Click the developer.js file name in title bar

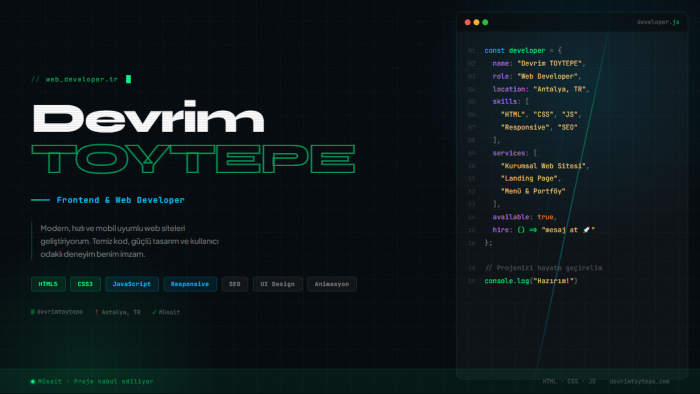(658, 22)
